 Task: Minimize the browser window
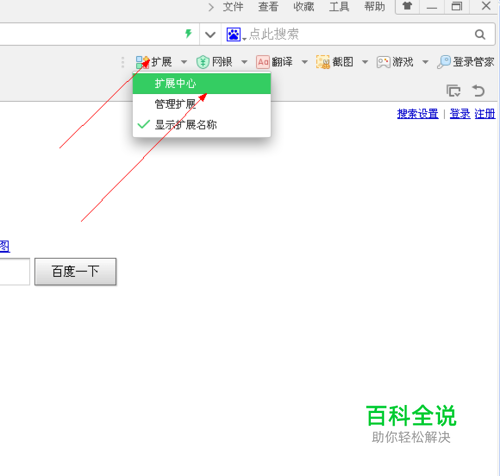pos(432,6)
